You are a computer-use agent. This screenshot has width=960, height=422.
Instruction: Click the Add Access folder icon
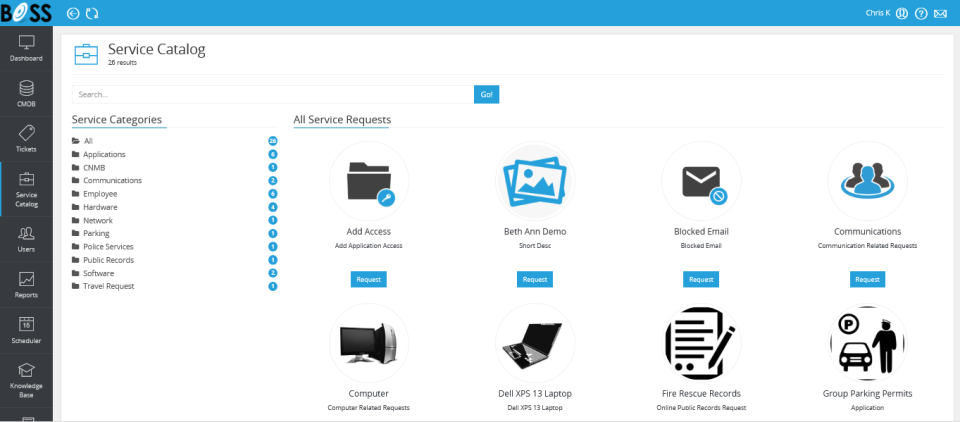click(x=369, y=181)
